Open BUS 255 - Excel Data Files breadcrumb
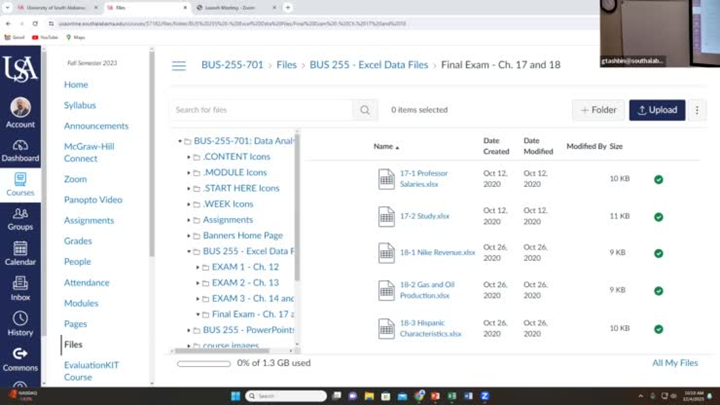Image resolution: width=720 pixels, height=405 pixels. (x=369, y=65)
